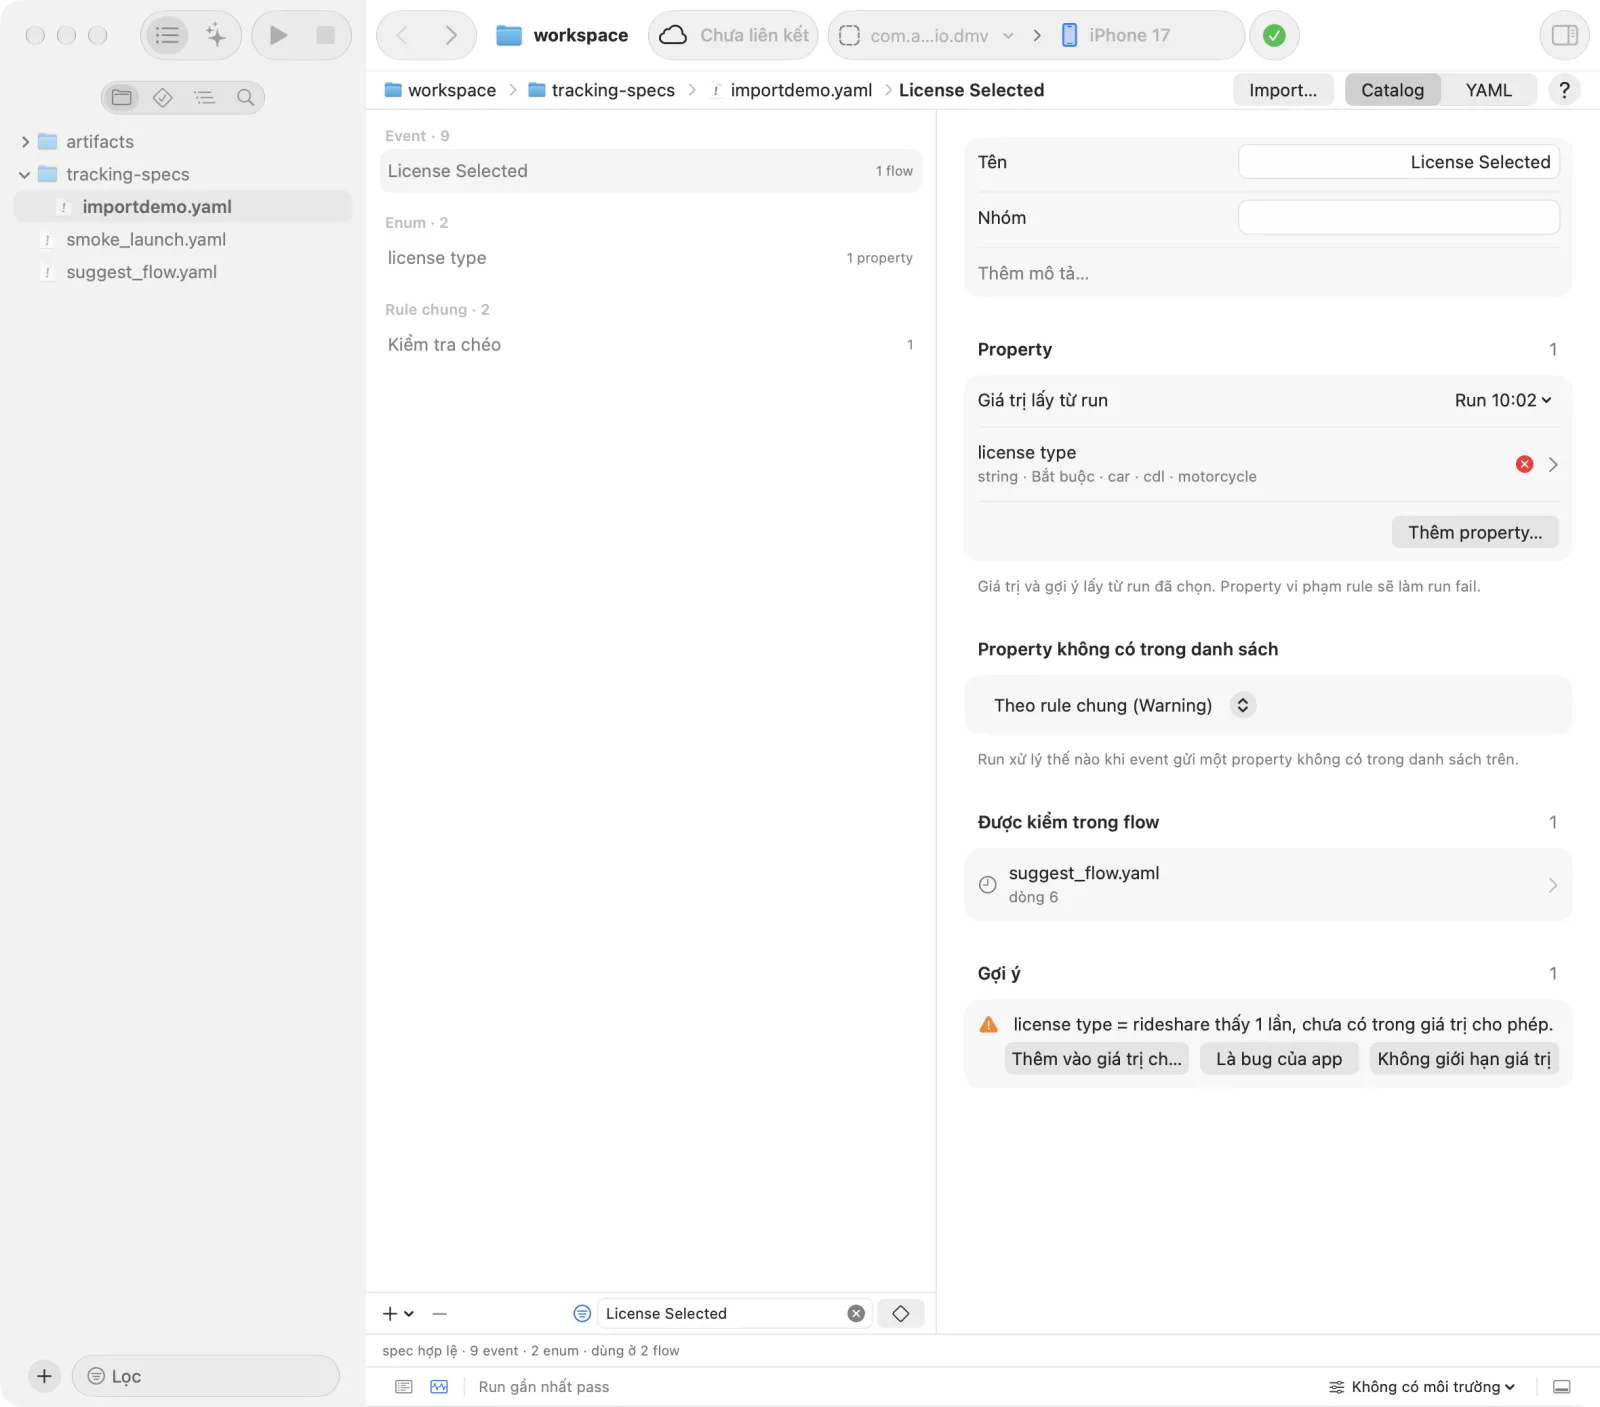This screenshot has width=1600, height=1407.
Task: Clear the License Selected filter text
Action: click(856, 1313)
